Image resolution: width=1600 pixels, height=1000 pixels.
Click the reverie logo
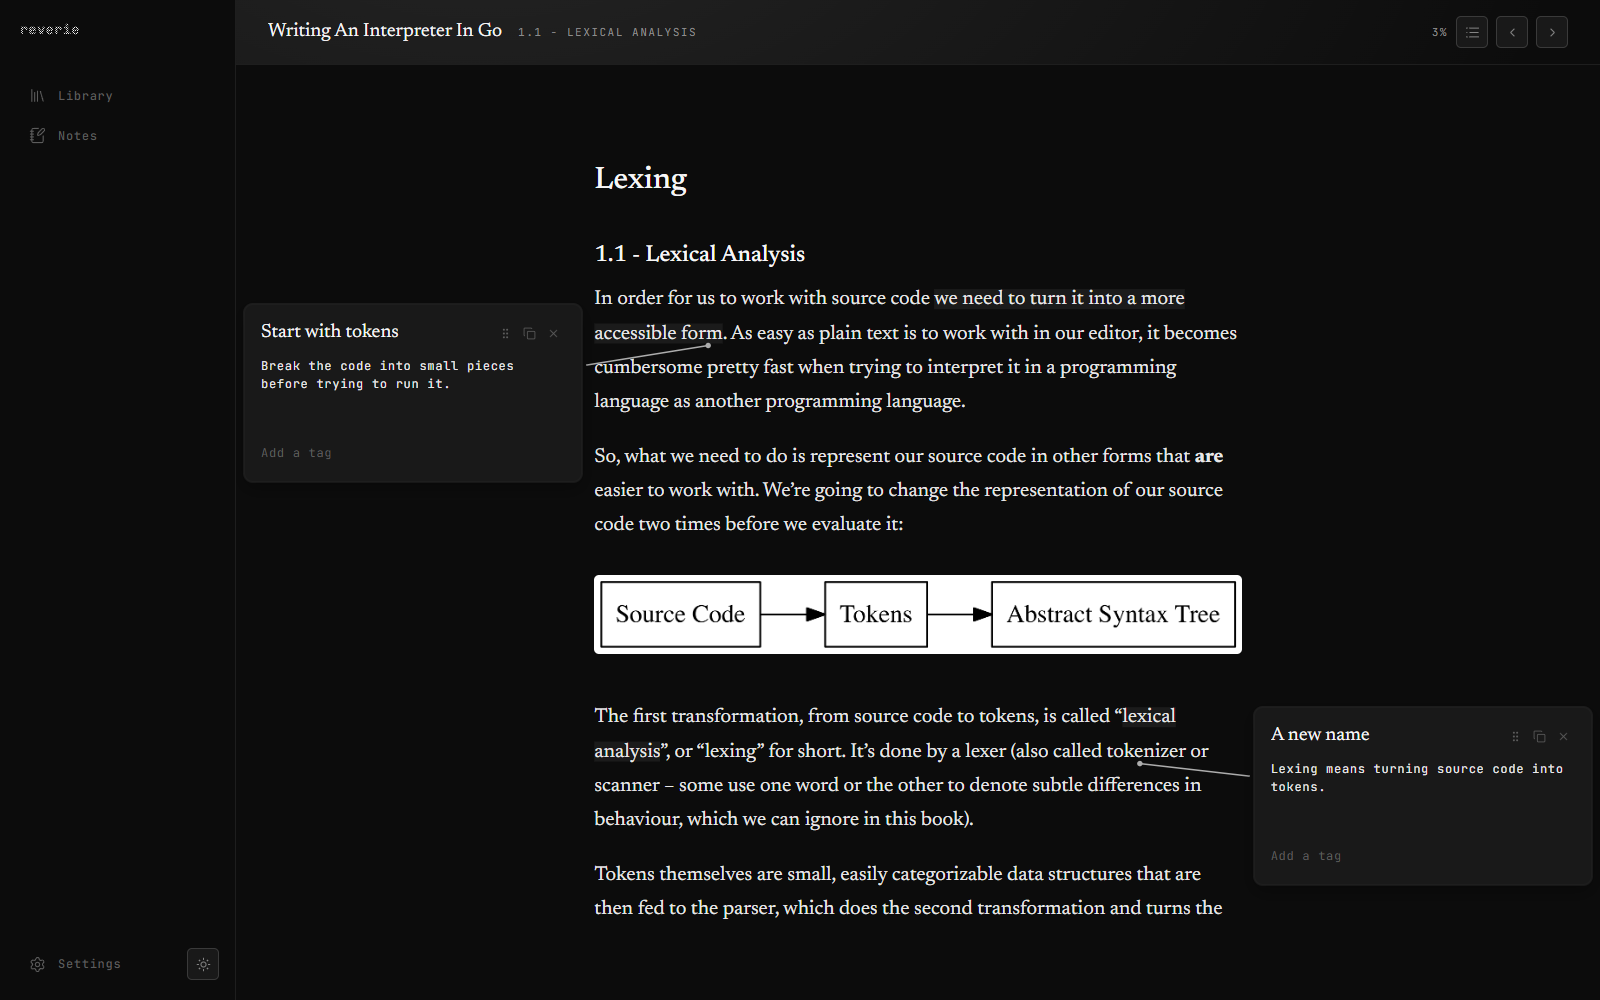point(50,30)
